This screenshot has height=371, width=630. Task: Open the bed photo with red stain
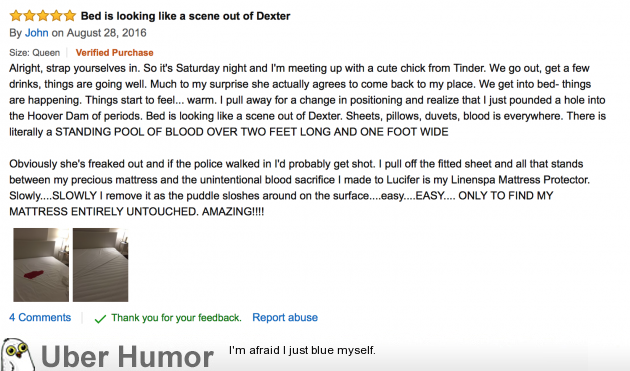pyautogui.click(x=41, y=265)
